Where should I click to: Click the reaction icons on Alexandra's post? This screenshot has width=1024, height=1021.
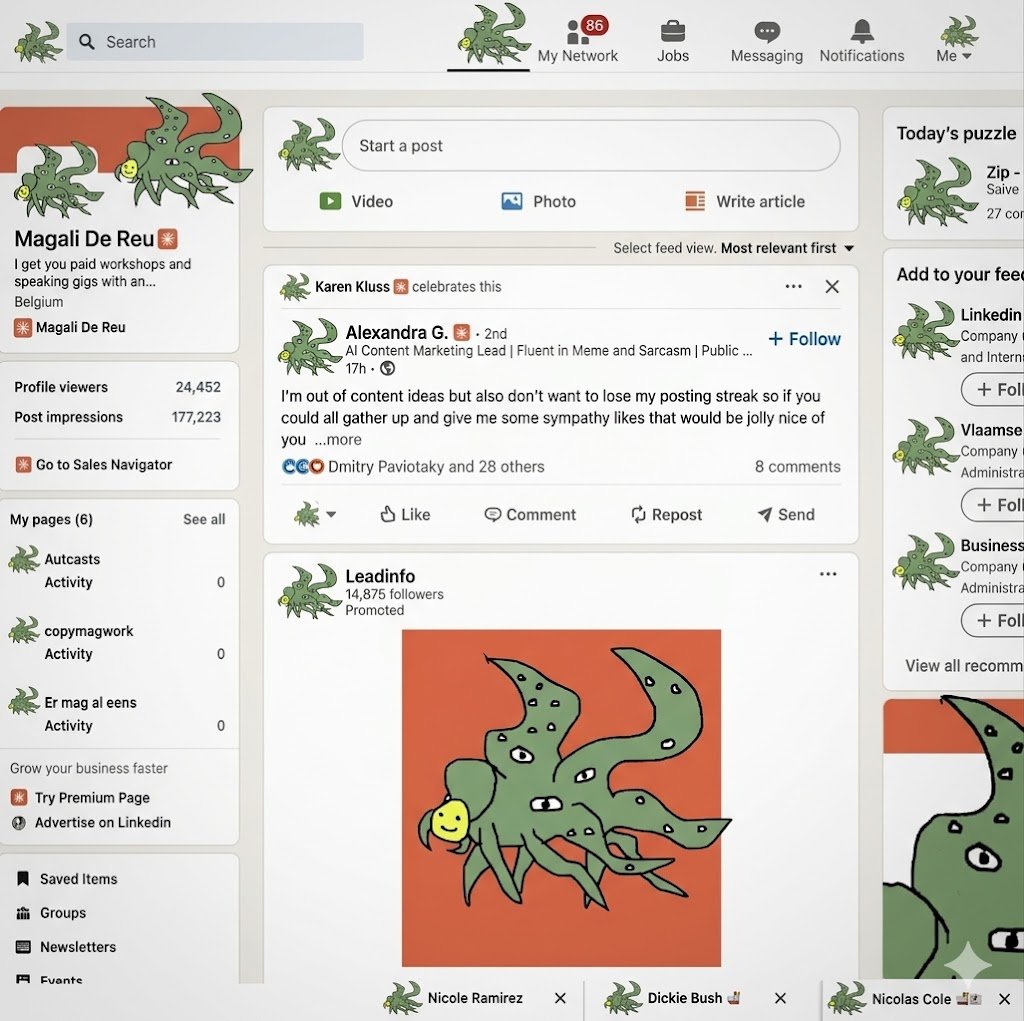click(303, 466)
